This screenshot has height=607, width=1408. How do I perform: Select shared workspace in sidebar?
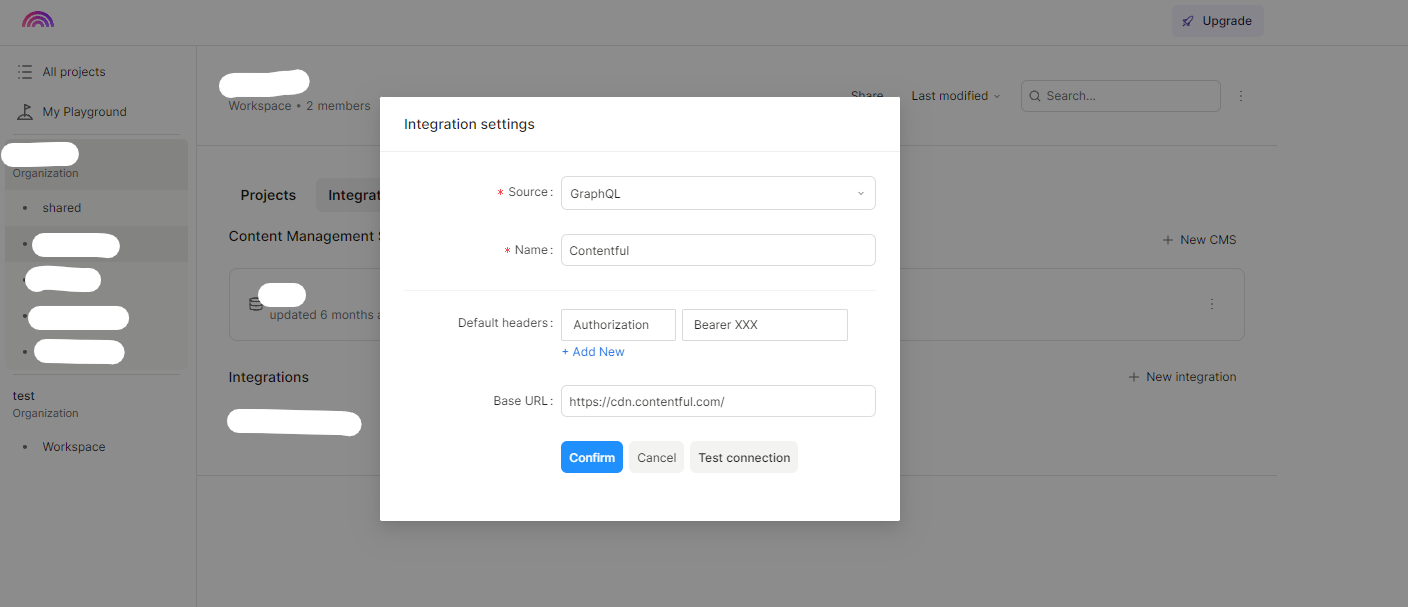tap(62, 208)
